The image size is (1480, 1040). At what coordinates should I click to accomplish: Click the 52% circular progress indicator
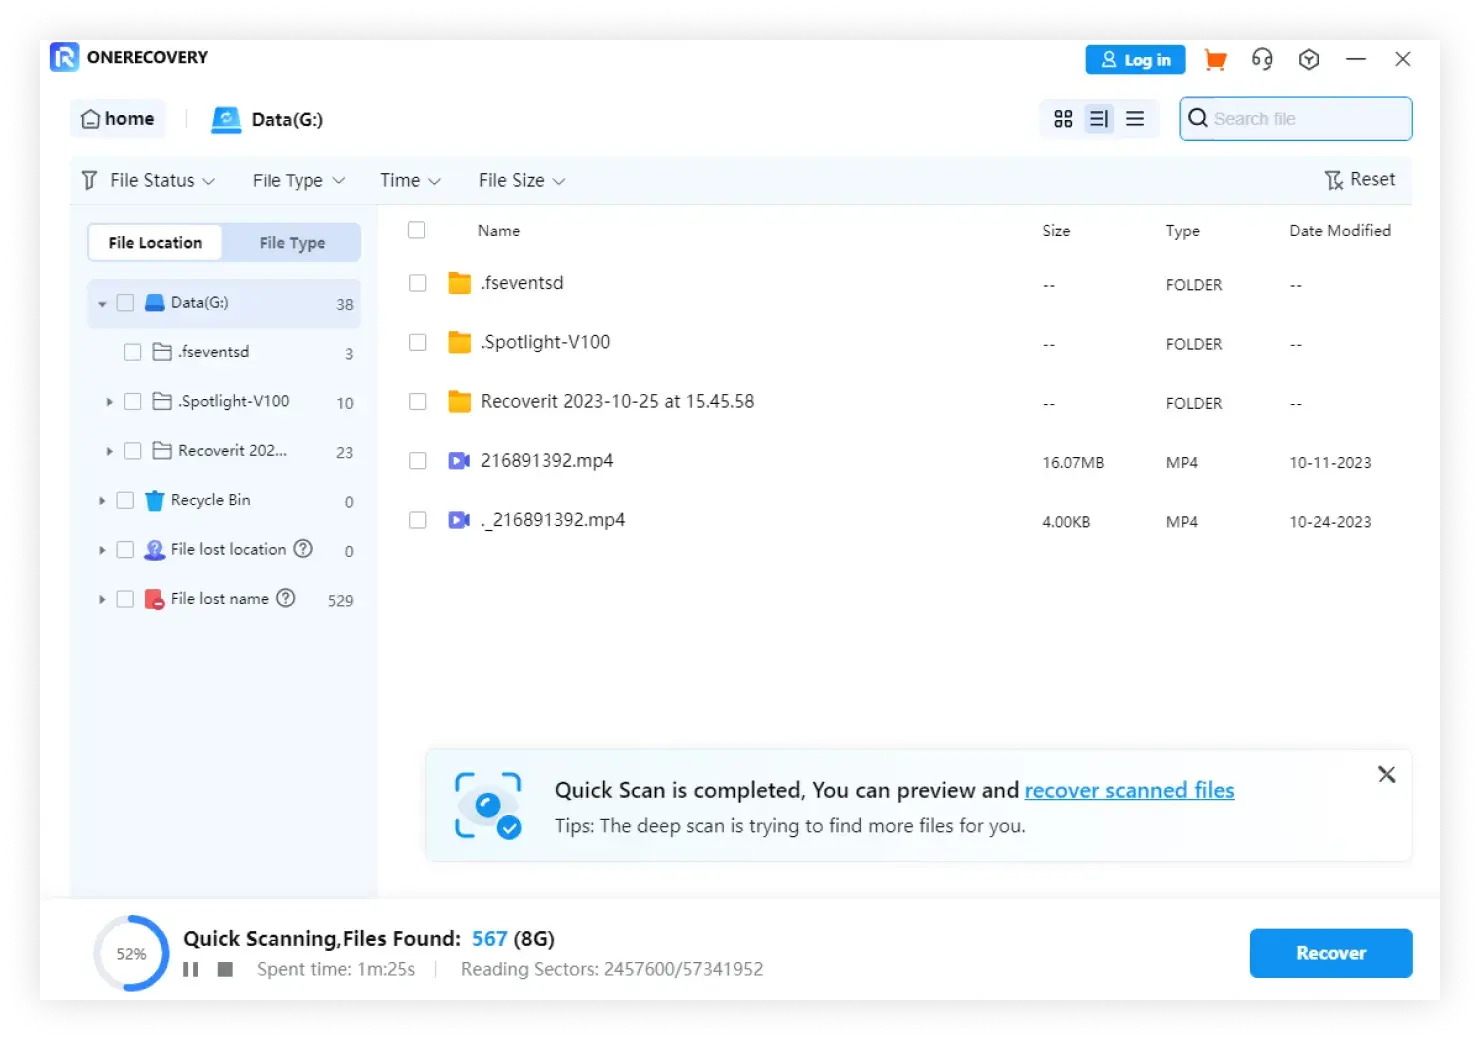point(131,953)
